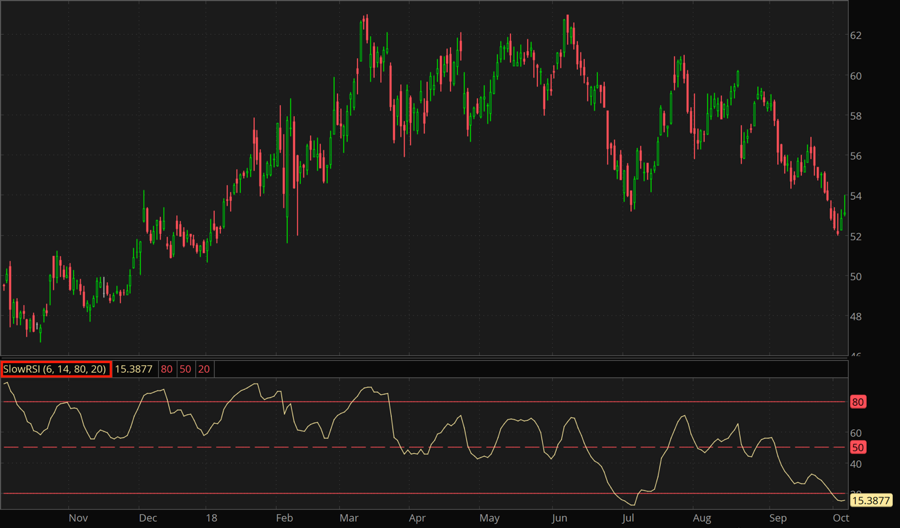This screenshot has width=900, height=528.
Task: Click the red 80 level marker on right axis
Action: (857, 402)
